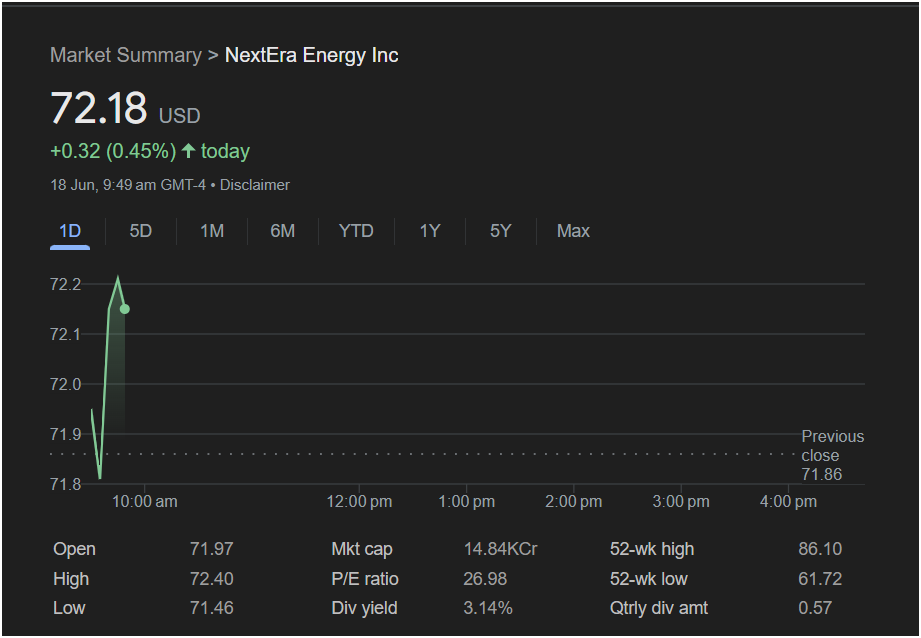The width and height of the screenshot is (921, 638).
Task: Click the Previous close 71.86 label
Action: click(832, 455)
